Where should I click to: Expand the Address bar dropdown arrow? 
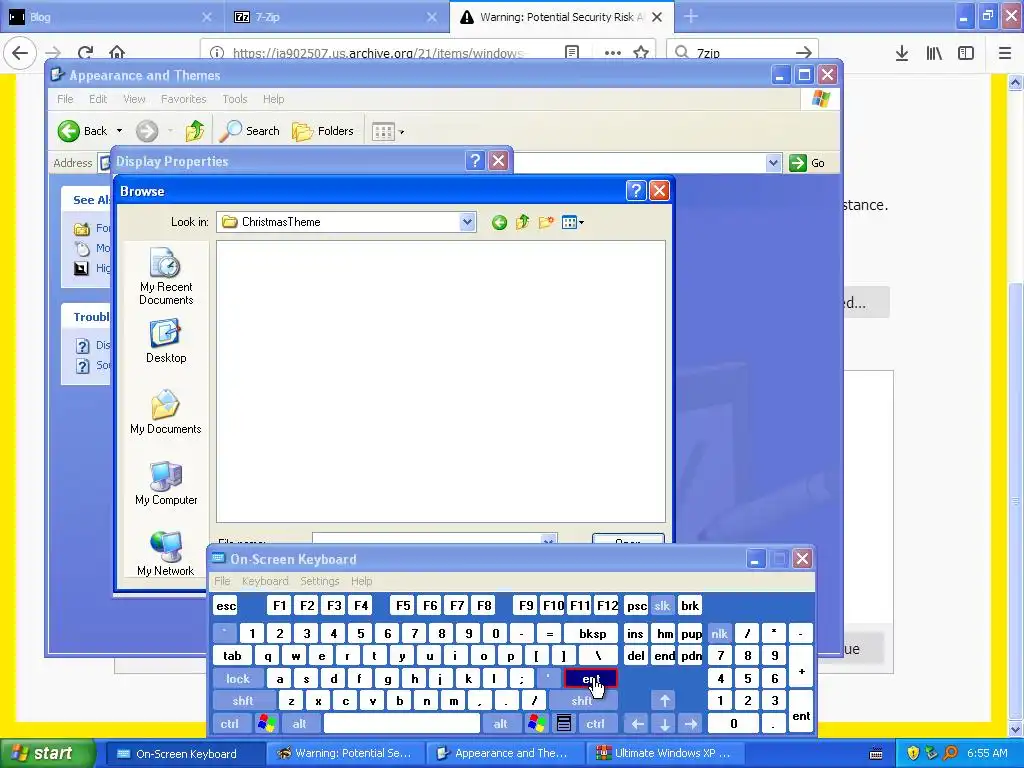tap(773, 163)
